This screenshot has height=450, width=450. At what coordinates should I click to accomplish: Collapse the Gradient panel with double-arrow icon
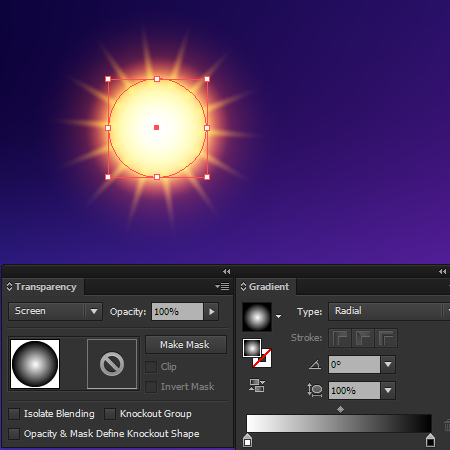tap(443, 271)
